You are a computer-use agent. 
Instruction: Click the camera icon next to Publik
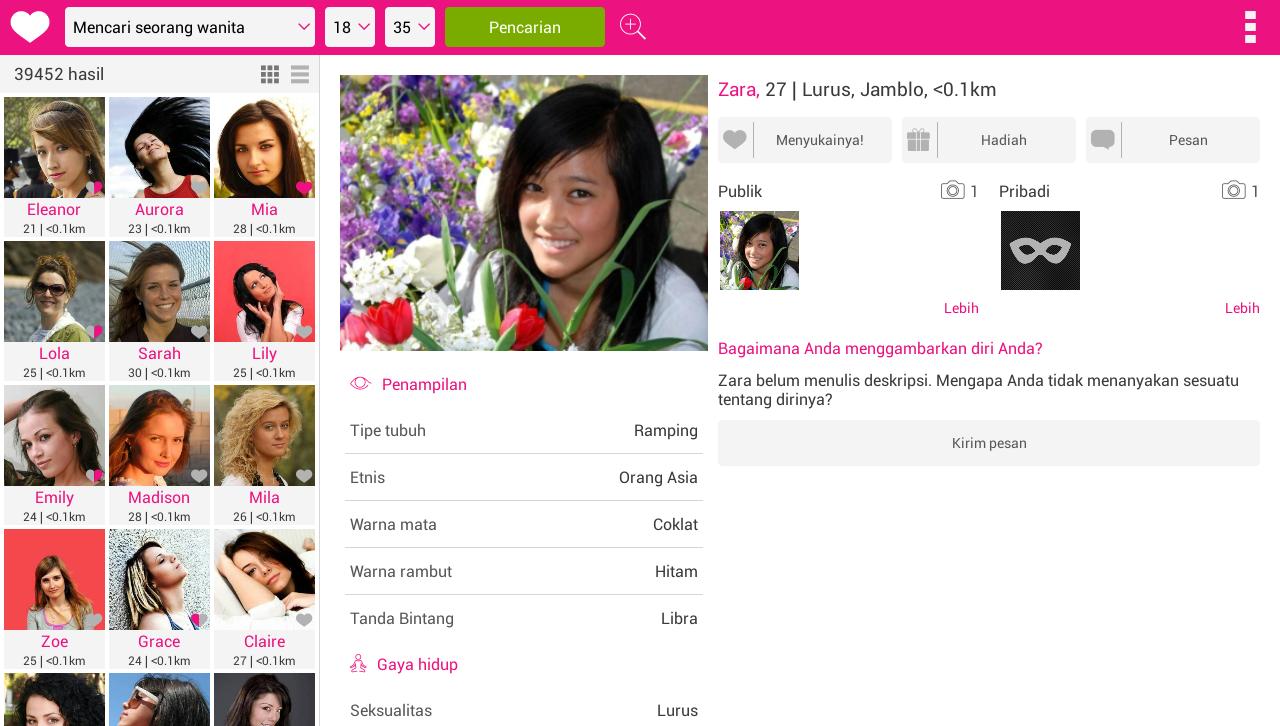(x=952, y=190)
